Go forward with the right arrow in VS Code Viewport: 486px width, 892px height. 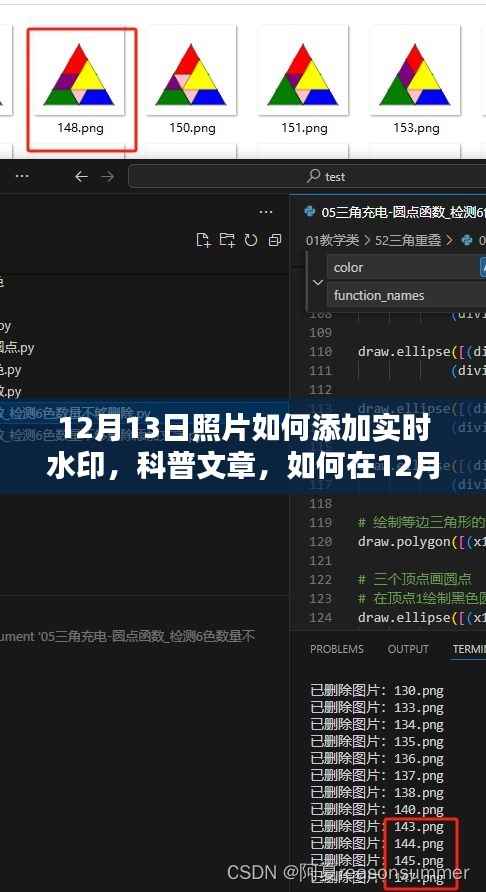(107, 177)
